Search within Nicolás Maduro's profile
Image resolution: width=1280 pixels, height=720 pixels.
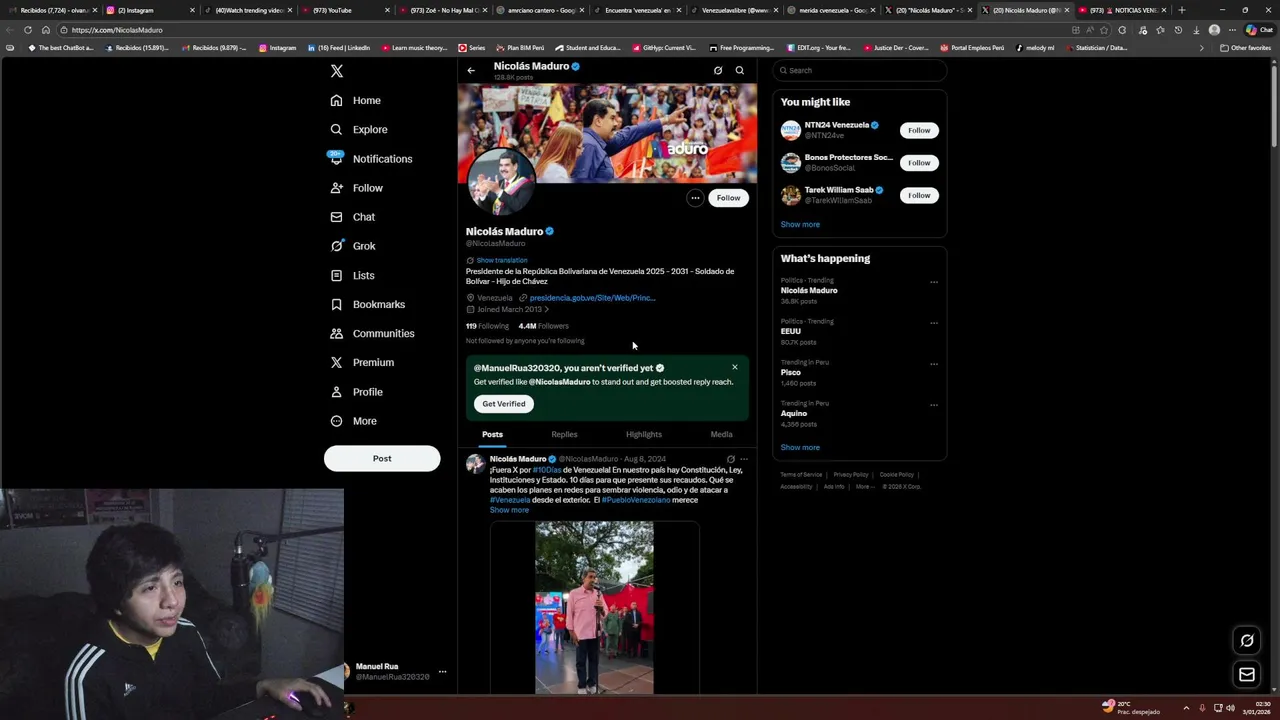point(740,70)
